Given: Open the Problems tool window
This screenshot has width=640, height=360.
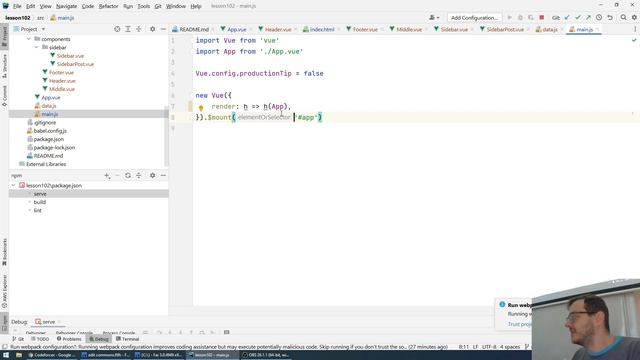Looking at the screenshot, I should tap(69, 339).
